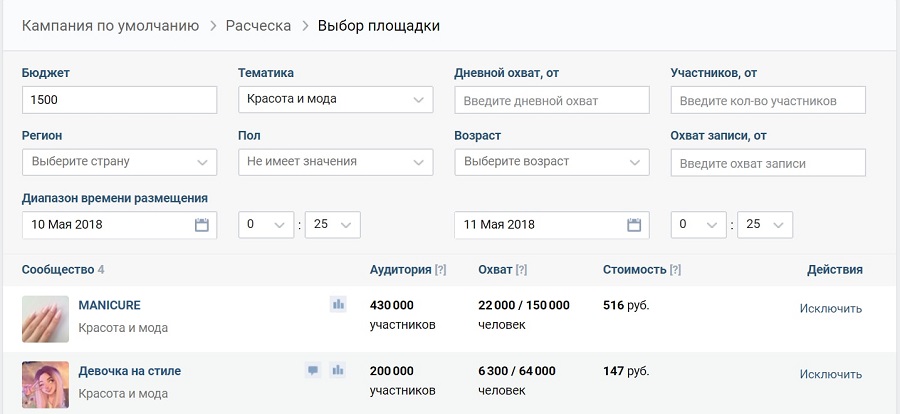Expand the Тематика dropdown

335,99
